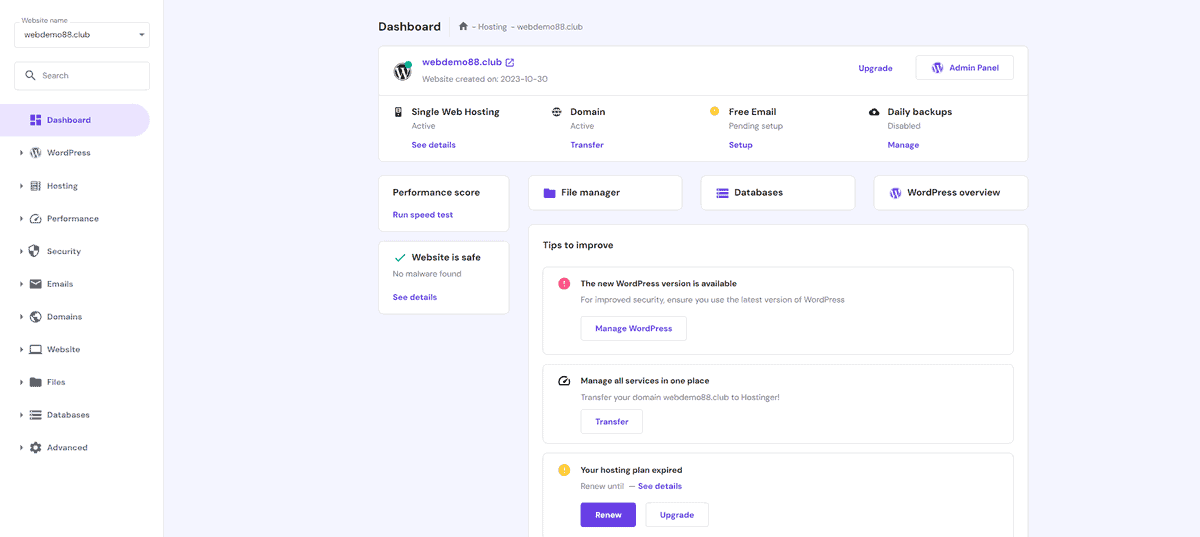Expand the Performance sidebar section arrow
The width and height of the screenshot is (1200, 537).
point(21,219)
